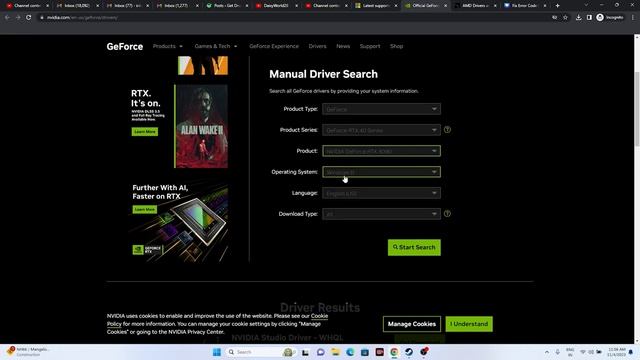Open notifications bell in tray
Image resolution: width=640 pixels, height=360 pixels.
(x=631, y=352)
